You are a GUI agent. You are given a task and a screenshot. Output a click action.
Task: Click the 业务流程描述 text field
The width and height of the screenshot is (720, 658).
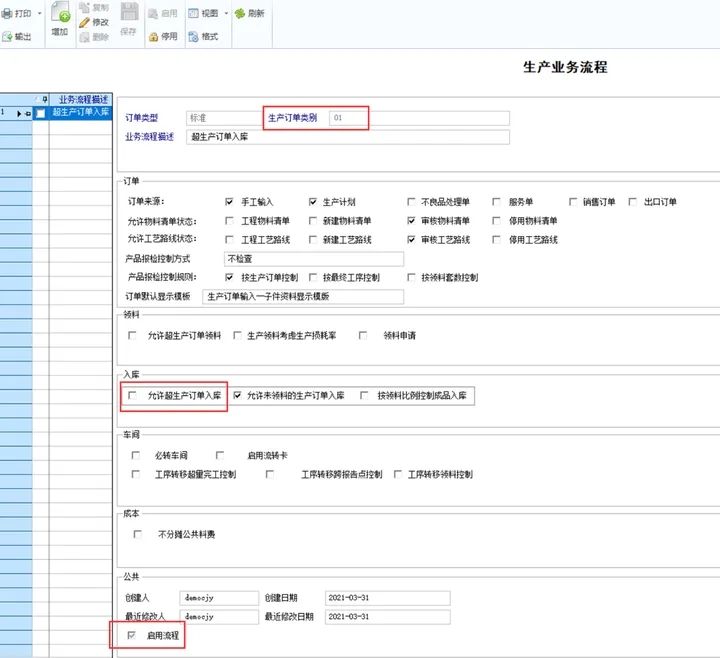(x=347, y=138)
